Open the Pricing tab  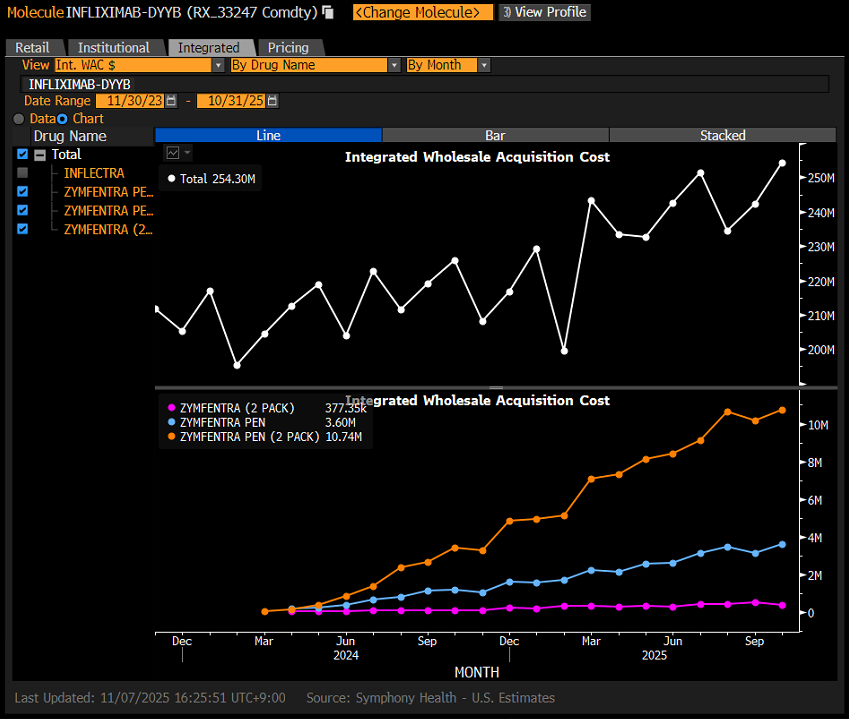pyautogui.click(x=288, y=48)
